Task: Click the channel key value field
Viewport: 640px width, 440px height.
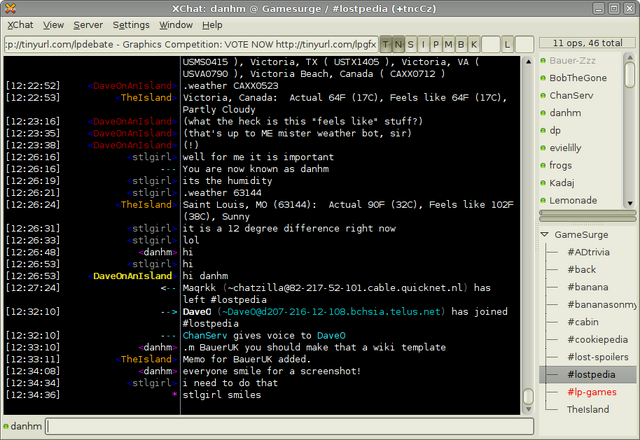Action: pos(491,44)
